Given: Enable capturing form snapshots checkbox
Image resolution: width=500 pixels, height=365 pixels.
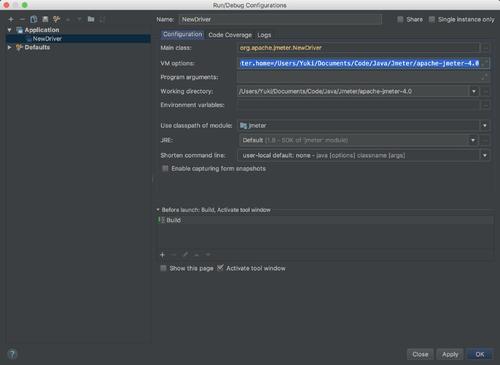Looking at the screenshot, I should [x=165, y=168].
